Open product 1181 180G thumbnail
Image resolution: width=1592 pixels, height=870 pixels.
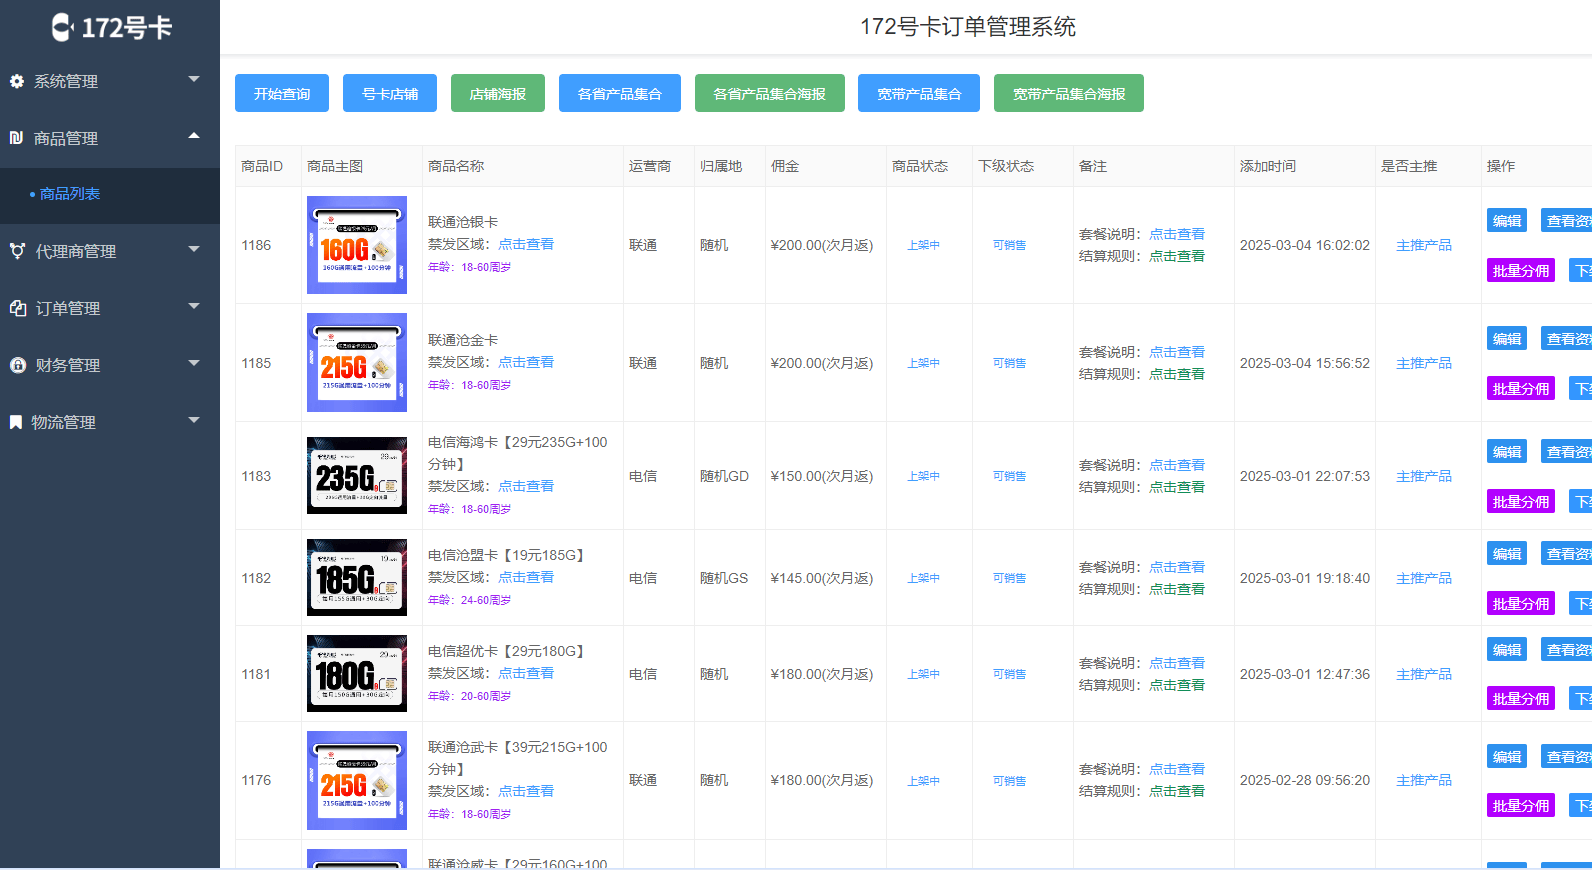[357, 674]
